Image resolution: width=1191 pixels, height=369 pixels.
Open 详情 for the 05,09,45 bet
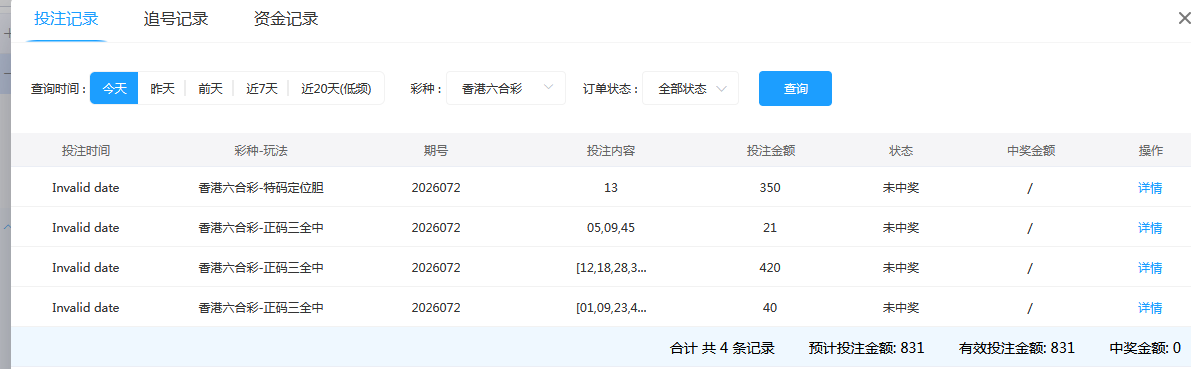pyautogui.click(x=1150, y=228)
